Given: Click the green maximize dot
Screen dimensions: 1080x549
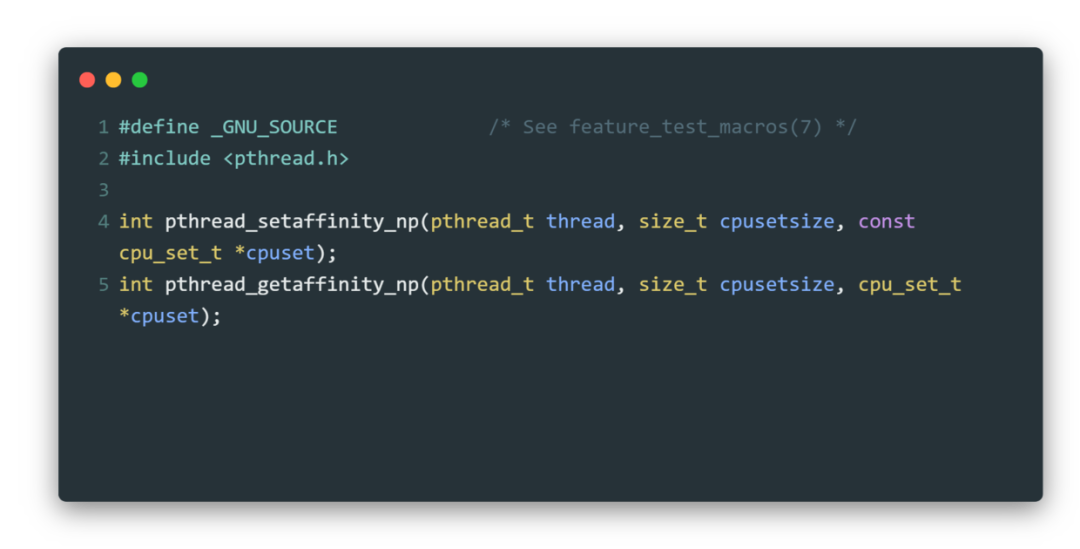Looking at the screenshot, I should [x=139, y=80].
